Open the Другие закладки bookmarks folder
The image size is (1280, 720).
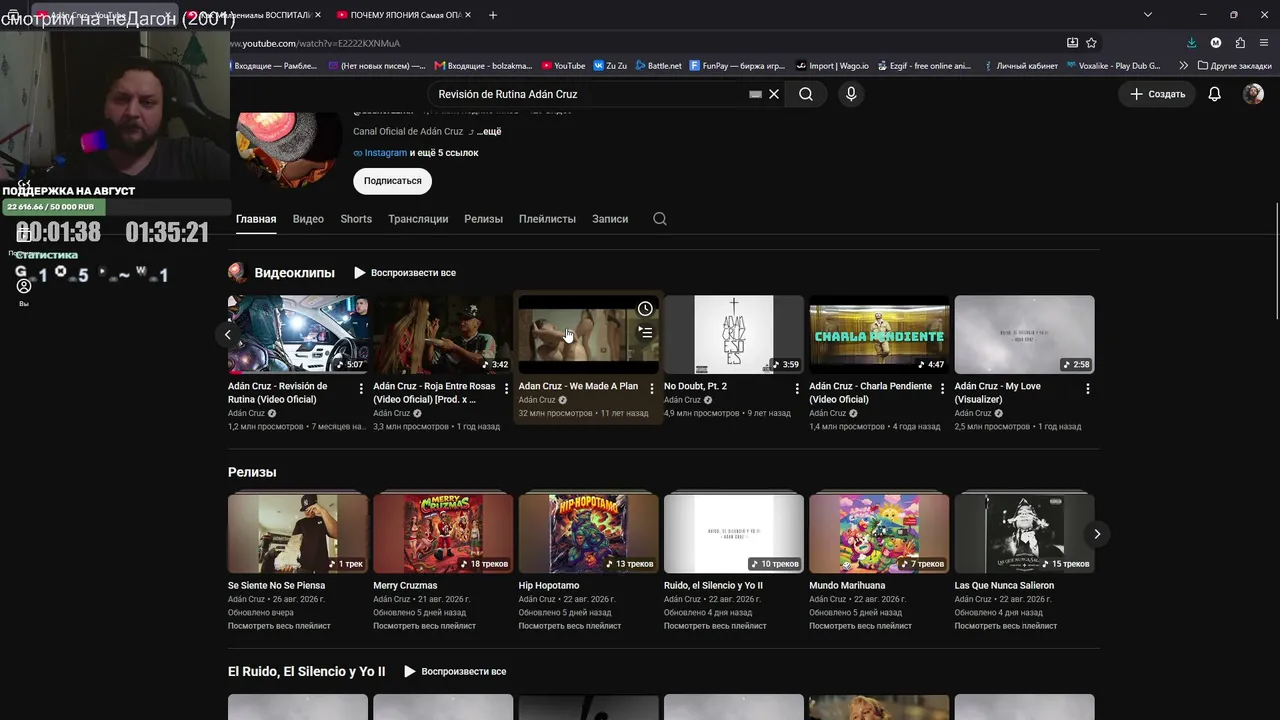1233,66
